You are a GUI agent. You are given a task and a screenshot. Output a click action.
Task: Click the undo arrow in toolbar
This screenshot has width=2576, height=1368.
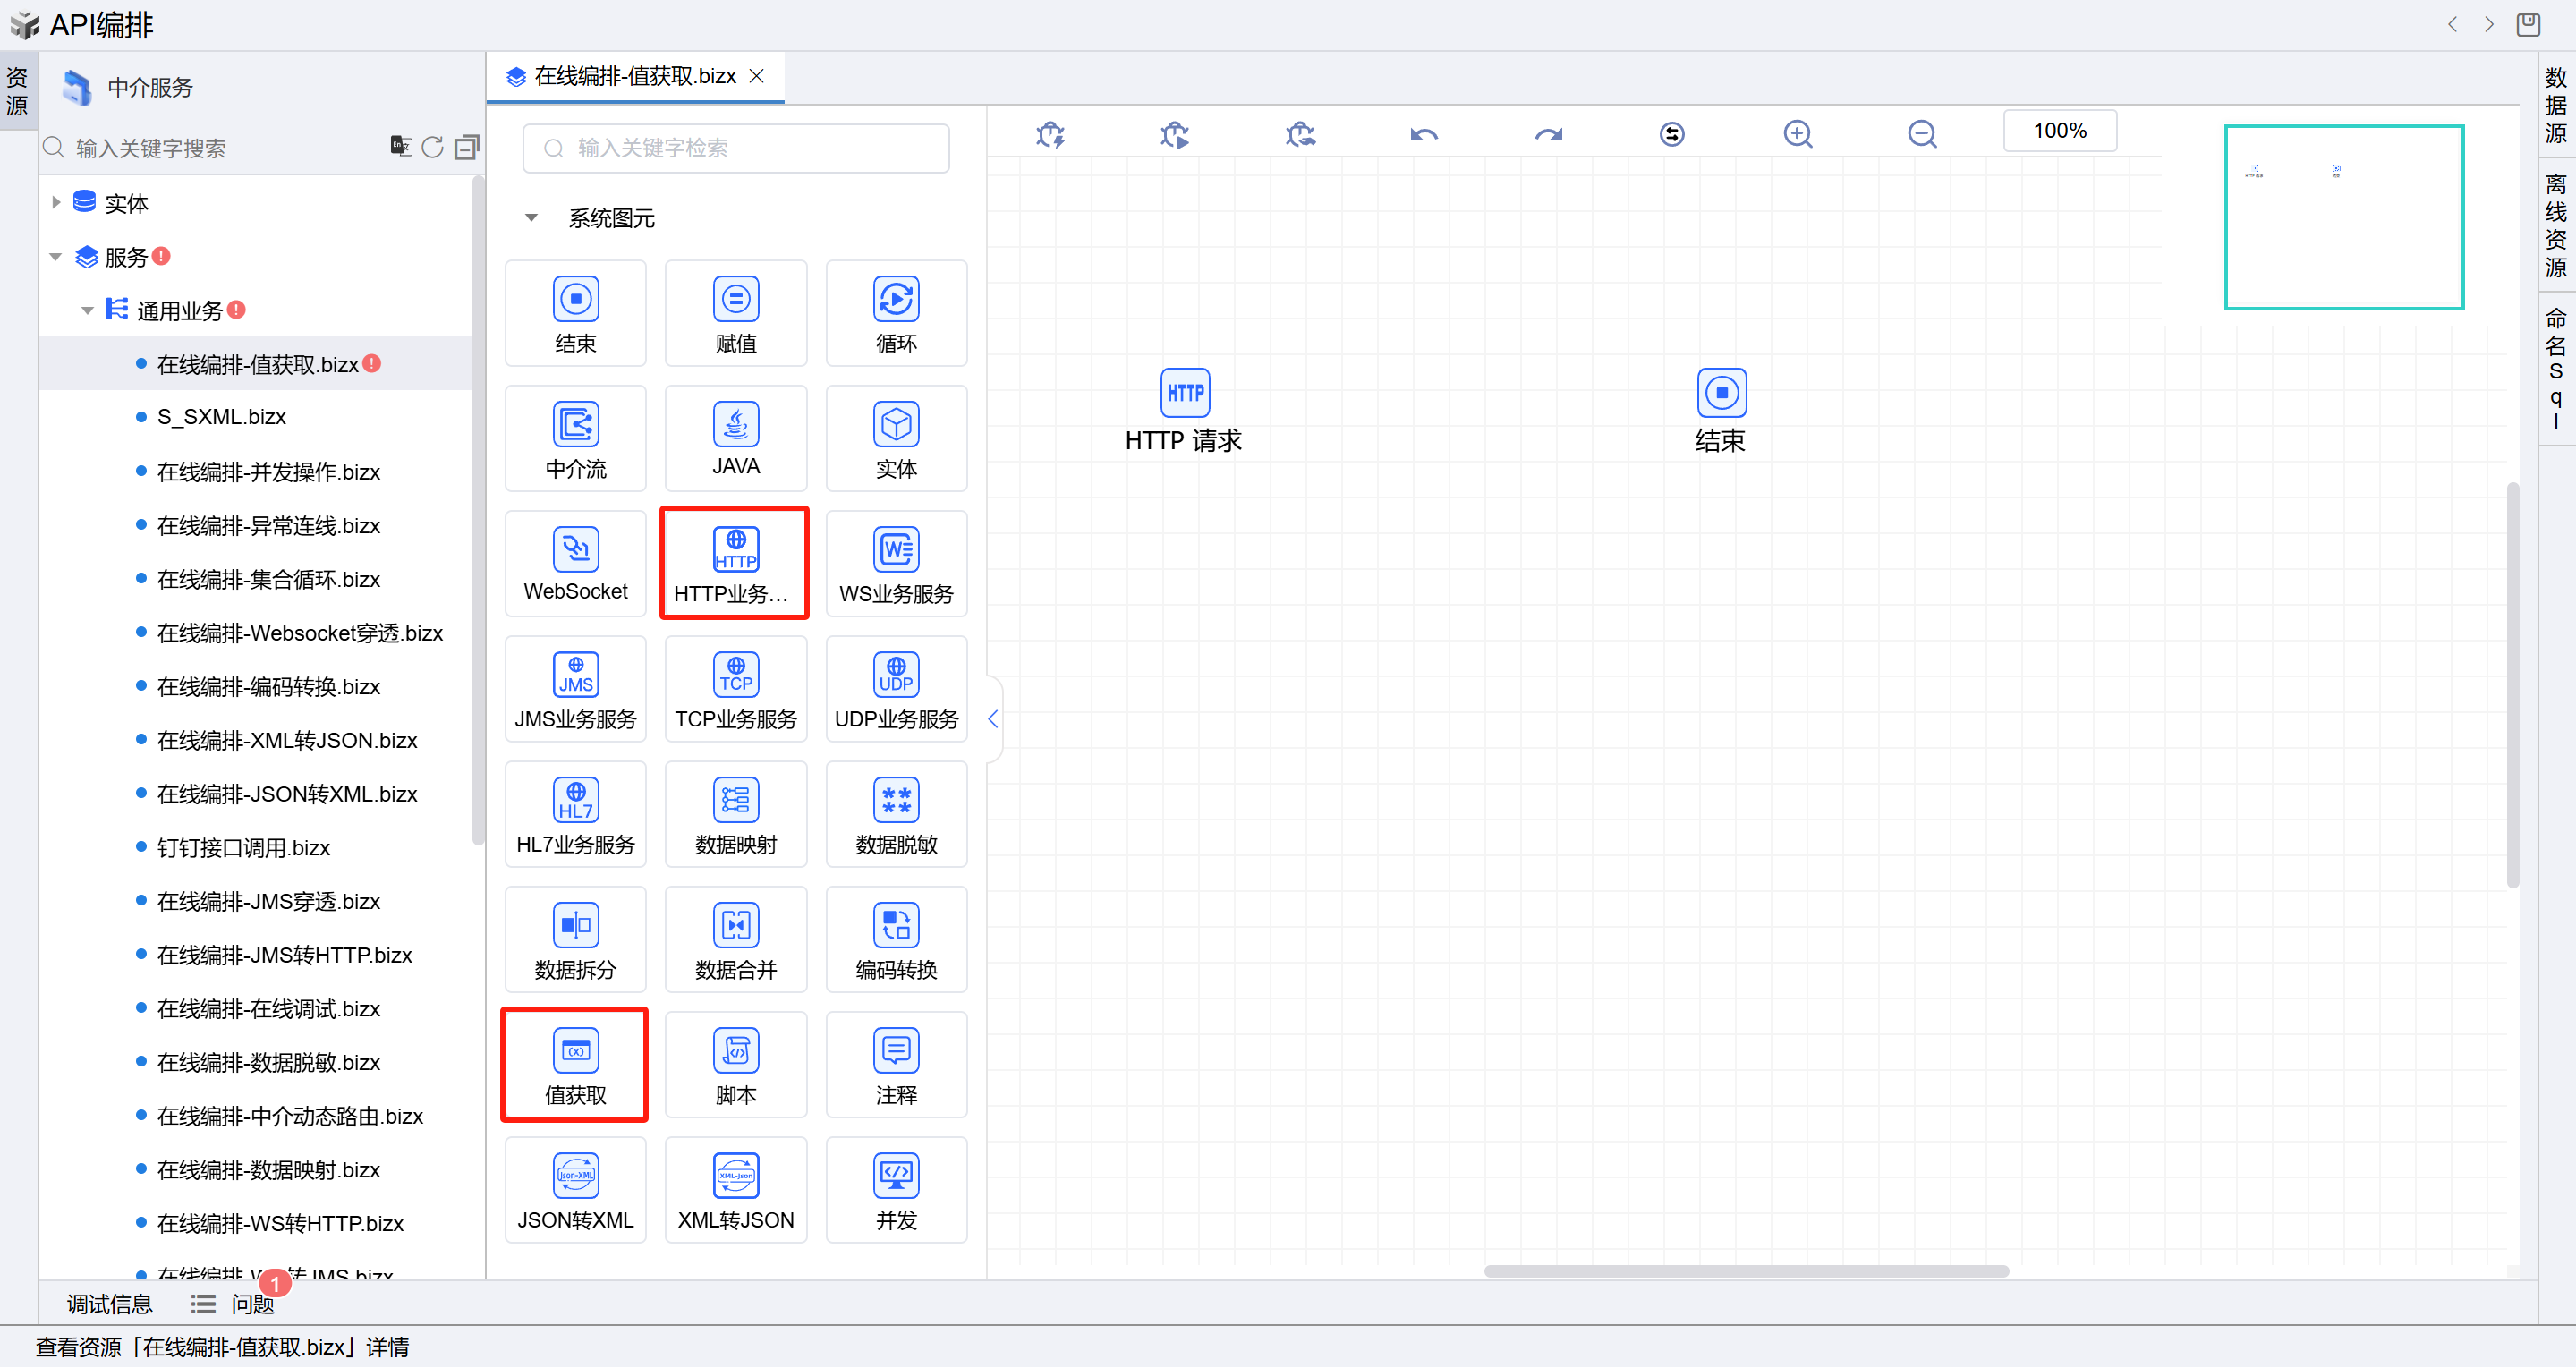tap(1423, 134)
